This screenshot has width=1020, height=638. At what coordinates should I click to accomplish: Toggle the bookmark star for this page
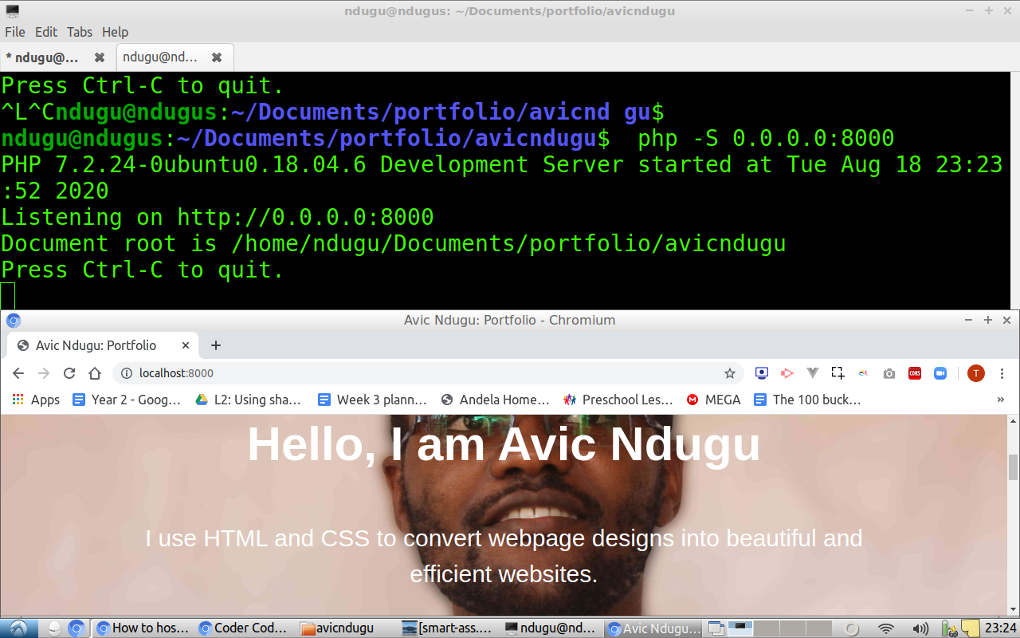729,372
